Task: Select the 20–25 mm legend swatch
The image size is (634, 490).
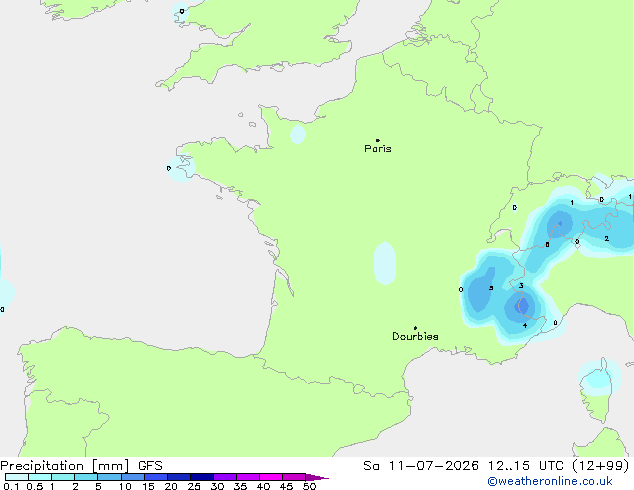Action: tap(179, 477)
